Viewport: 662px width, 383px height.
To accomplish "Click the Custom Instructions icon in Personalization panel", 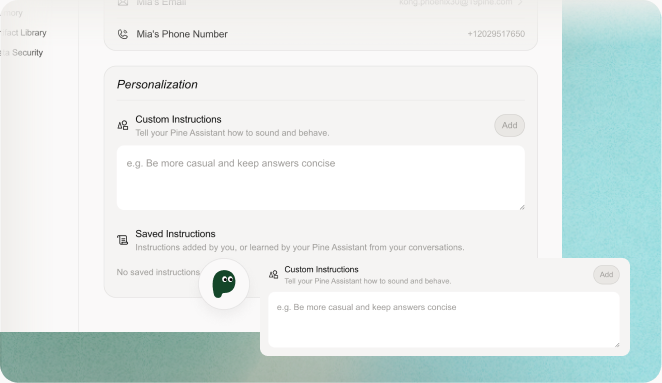I will [x=122, y=125].
